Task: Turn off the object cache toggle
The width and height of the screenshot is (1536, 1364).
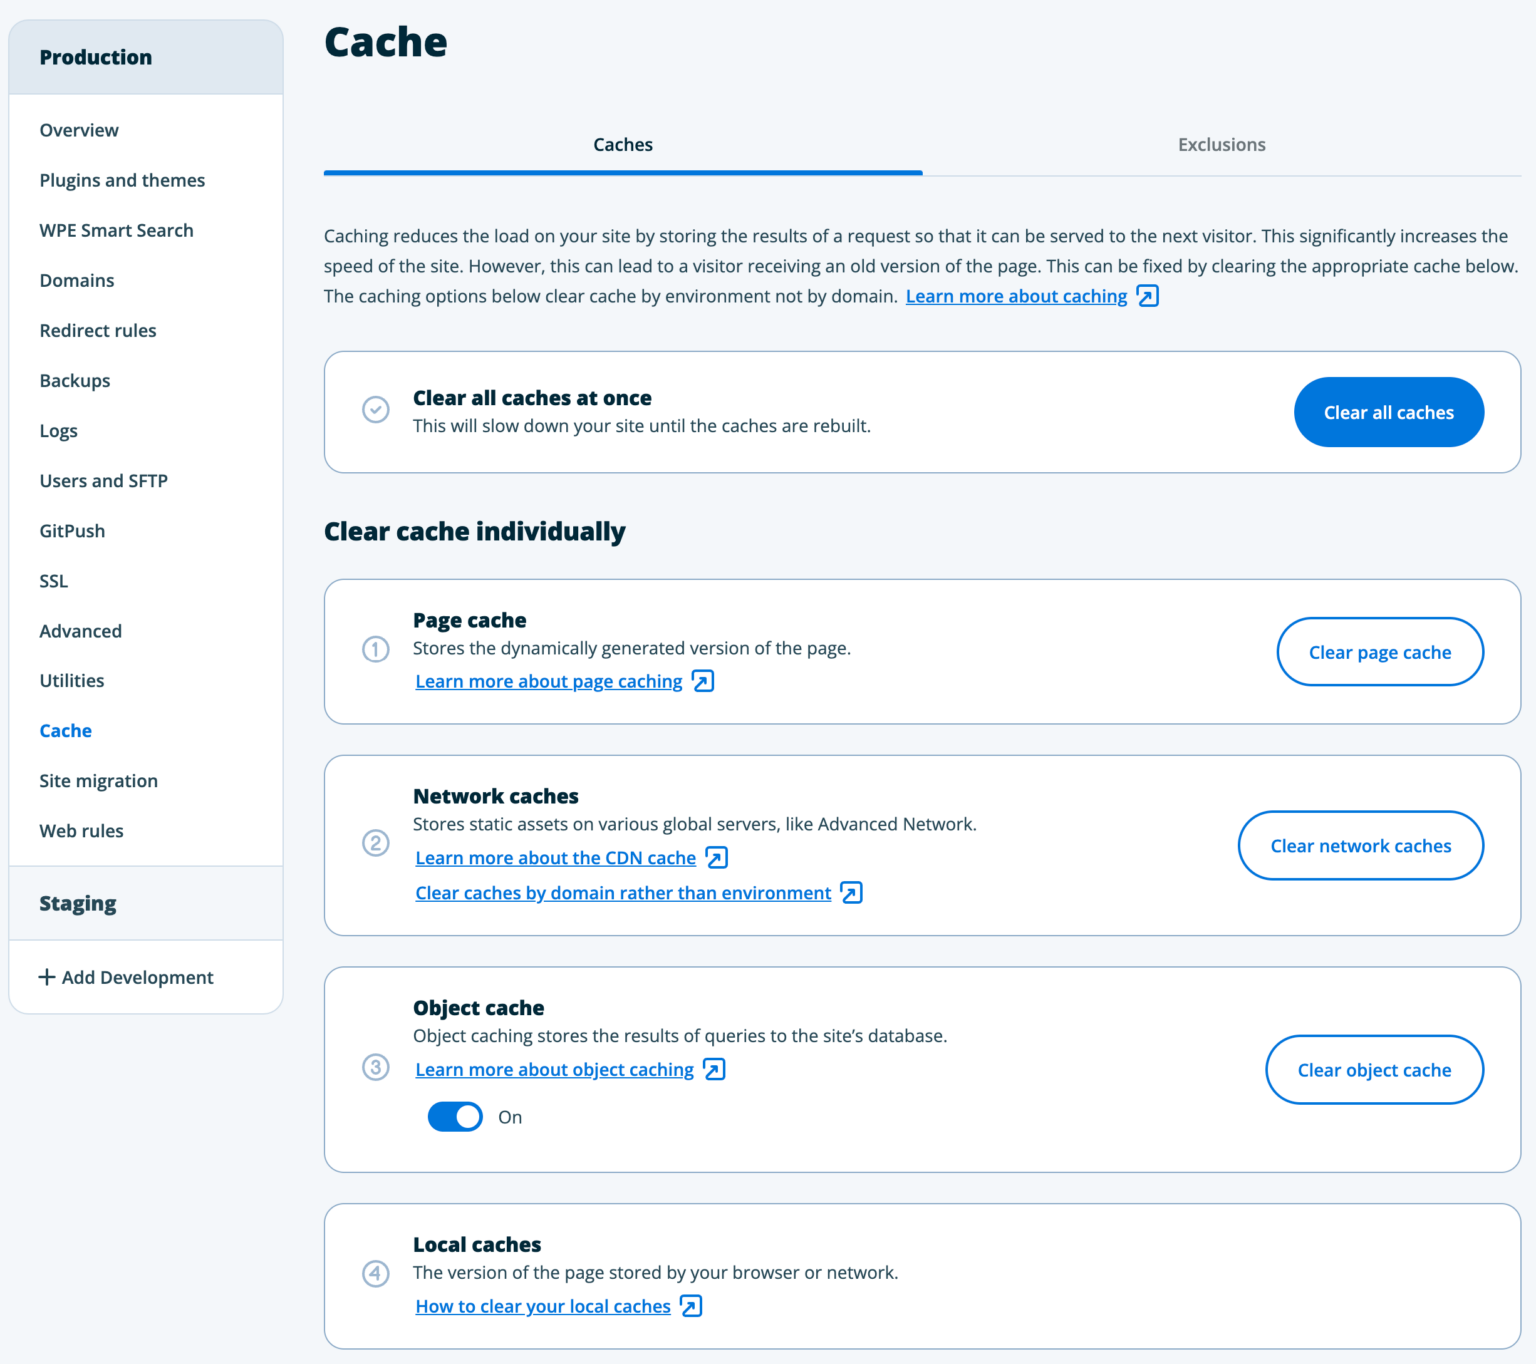Action: [x=455, y=1116]
